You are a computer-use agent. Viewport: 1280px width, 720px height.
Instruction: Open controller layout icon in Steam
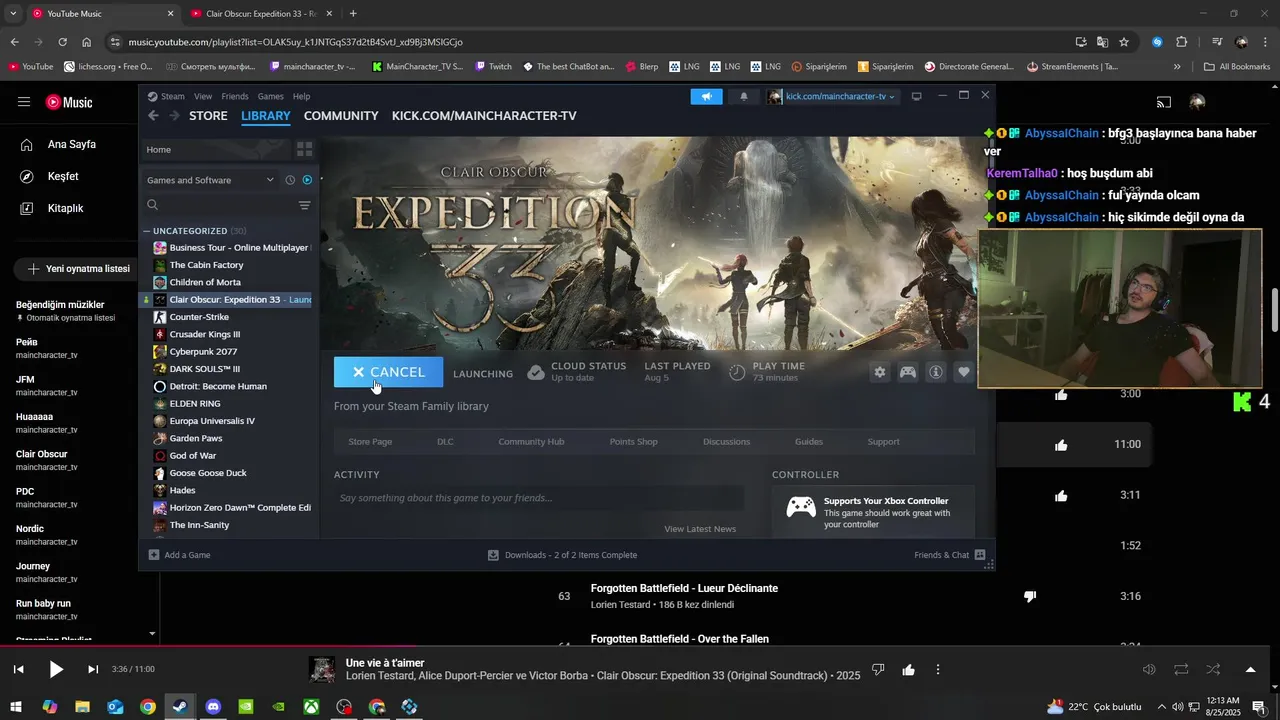click(x=908, y=372)
